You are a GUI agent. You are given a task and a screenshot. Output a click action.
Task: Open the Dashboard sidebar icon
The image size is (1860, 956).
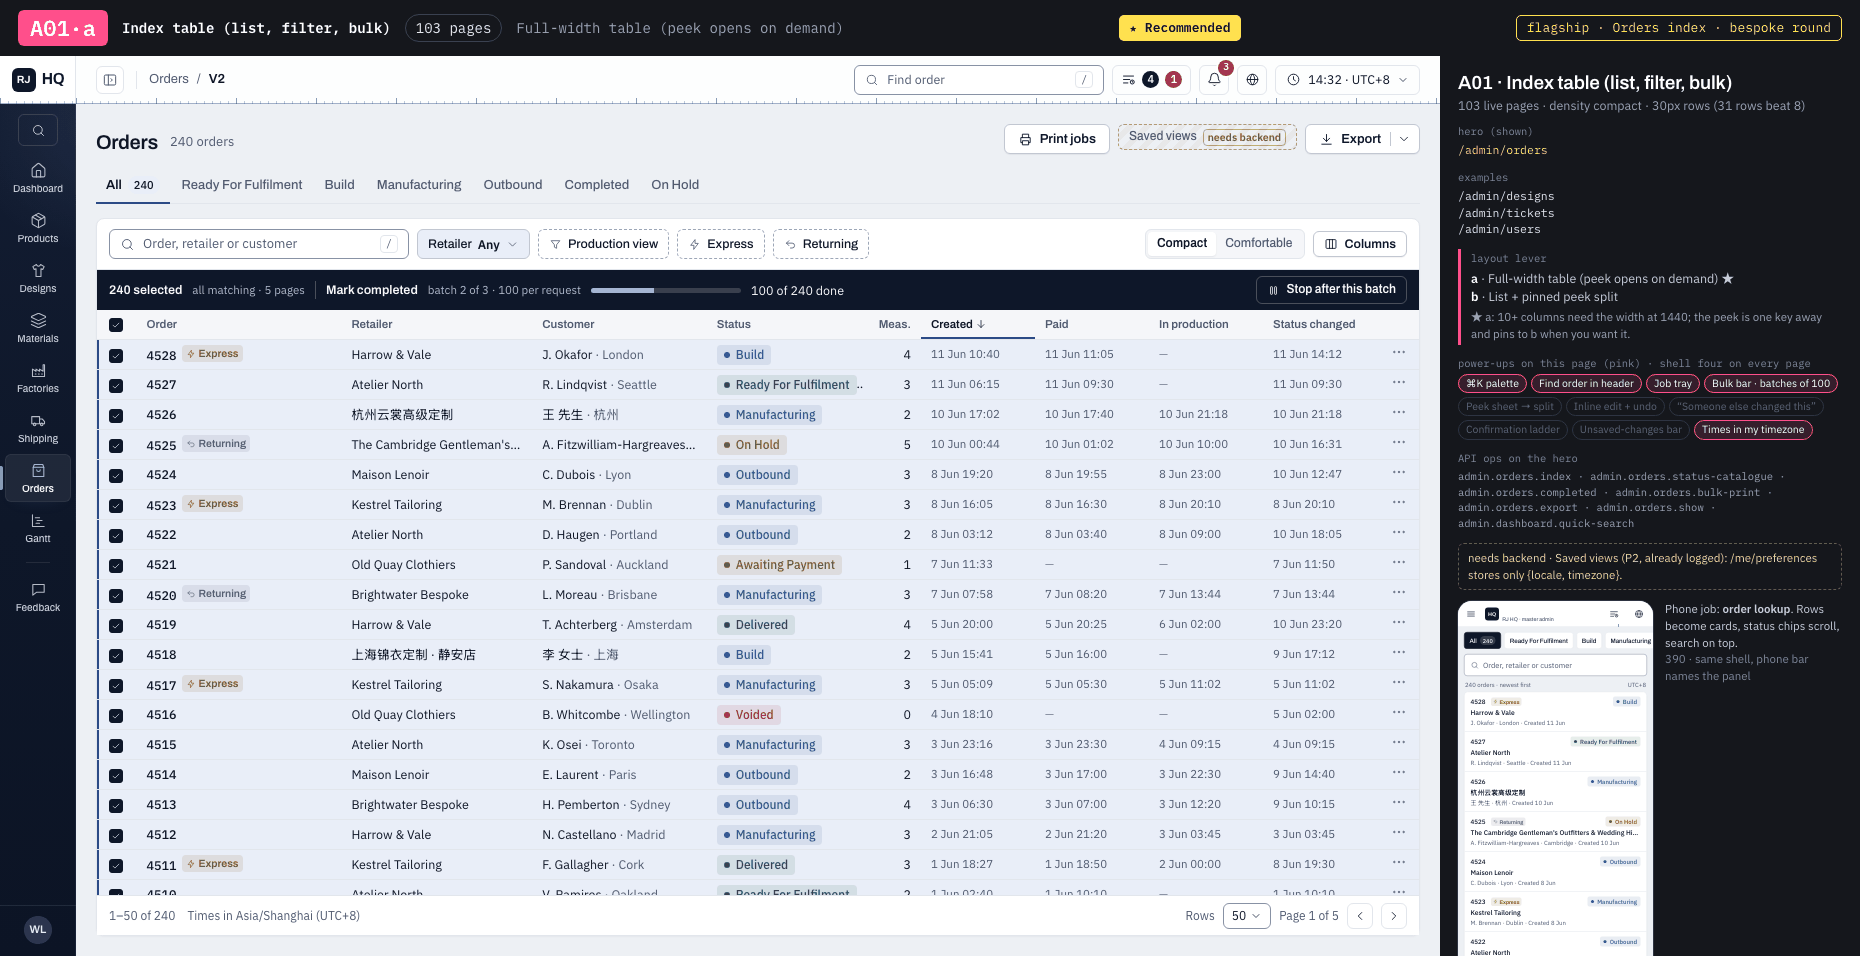point(38,178)
